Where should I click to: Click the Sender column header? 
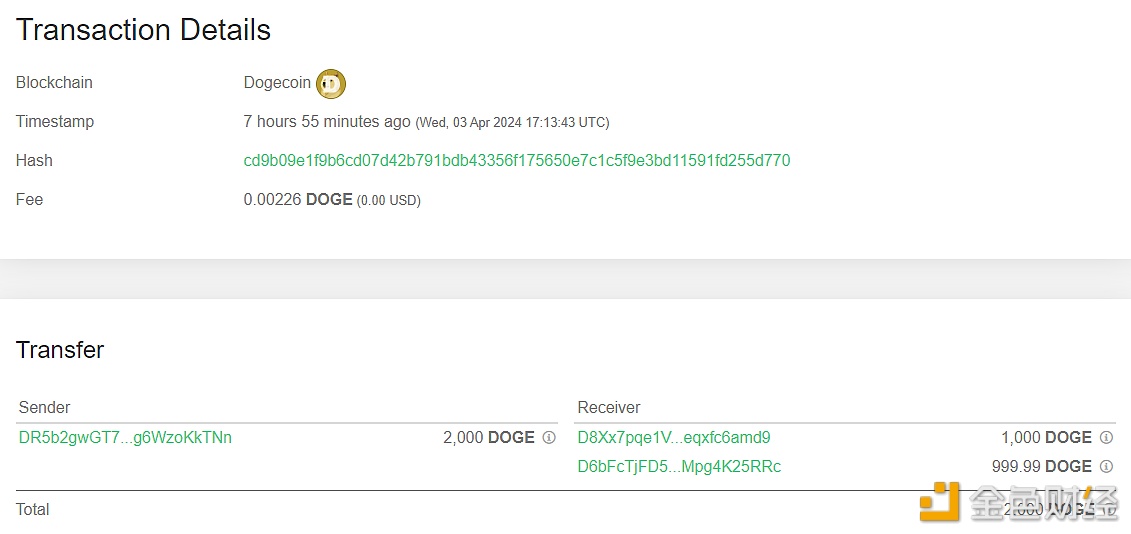pos(45,408)
